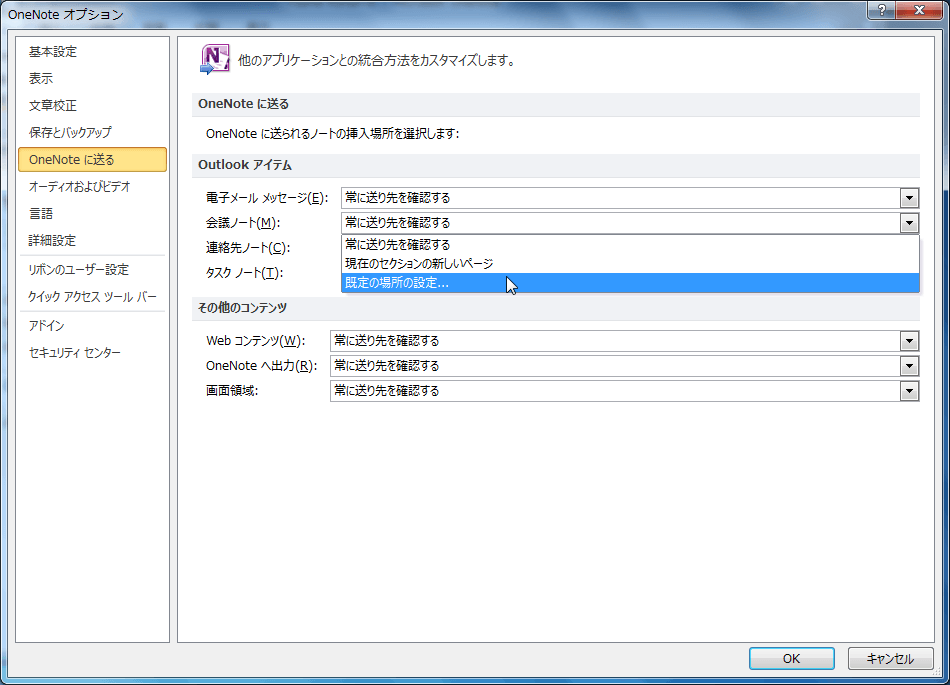Click the 会議ノート combo box field
This screenshot has height=685, width=950.
(x=630, y=223)
